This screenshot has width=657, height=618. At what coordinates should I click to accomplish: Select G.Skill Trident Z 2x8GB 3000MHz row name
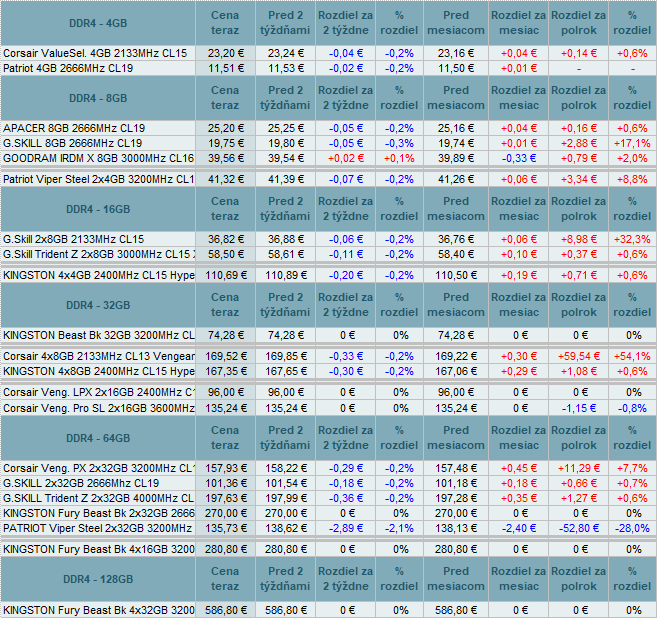point(98,254)
